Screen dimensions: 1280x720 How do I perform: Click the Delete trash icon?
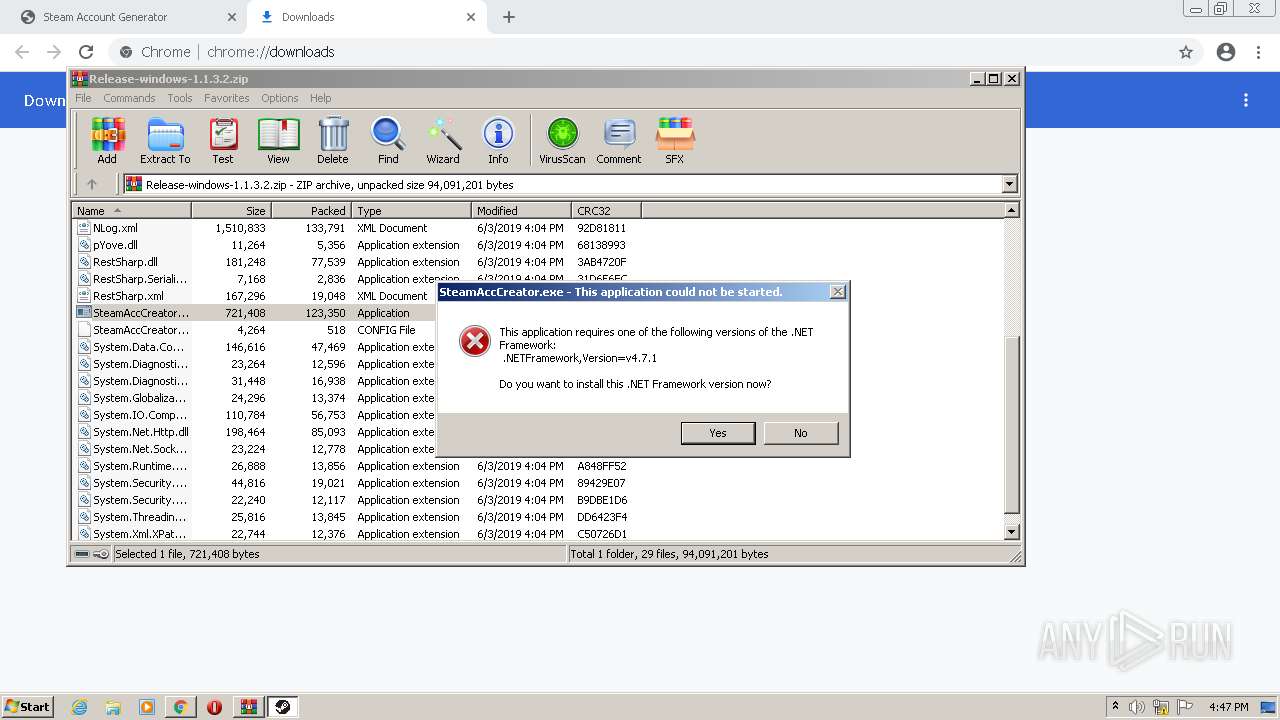click(x=333, y=140)
